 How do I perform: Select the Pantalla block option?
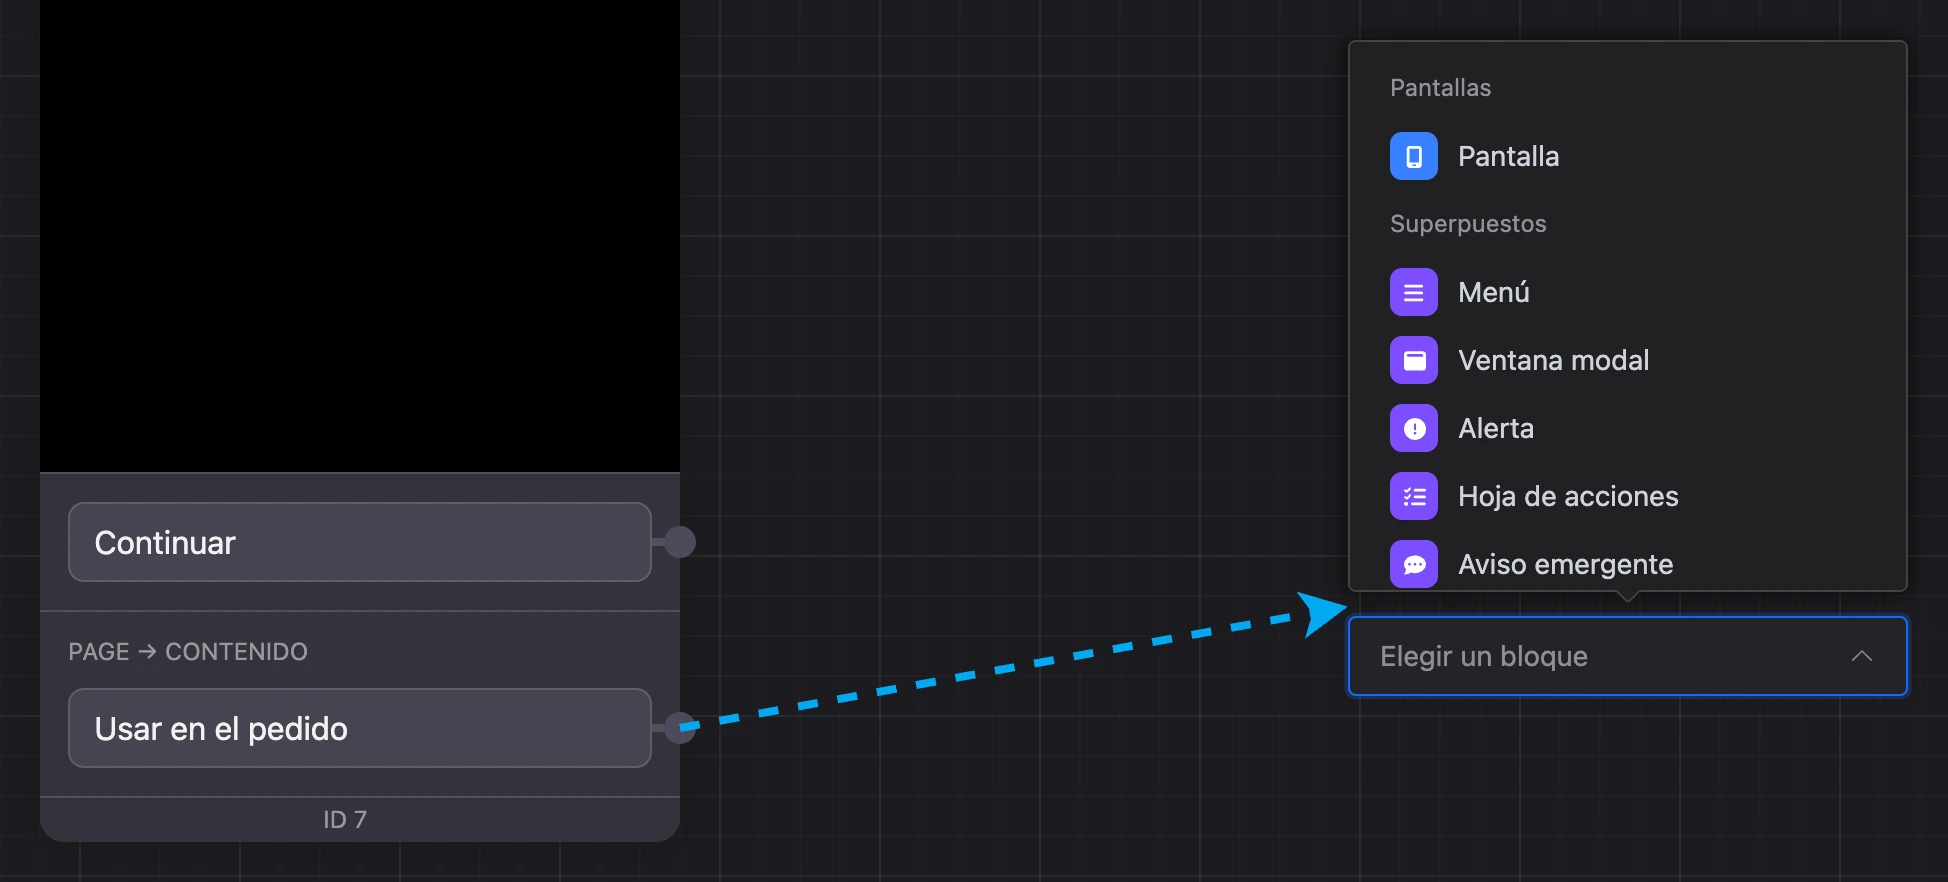click(1627, 156)
